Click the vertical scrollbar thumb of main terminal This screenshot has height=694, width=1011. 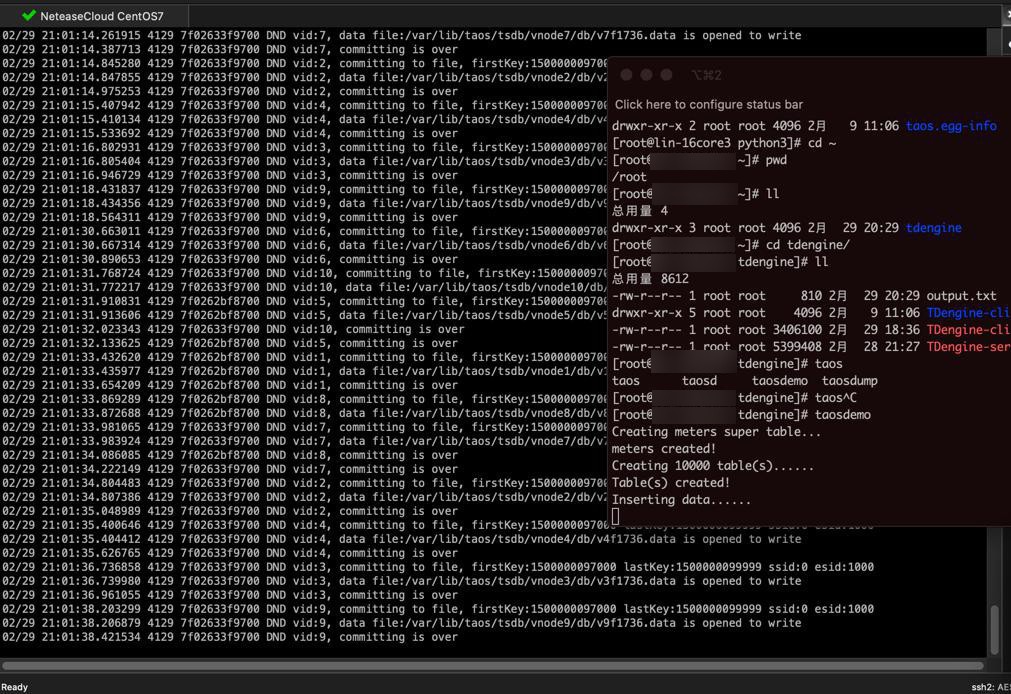point(995,630)
